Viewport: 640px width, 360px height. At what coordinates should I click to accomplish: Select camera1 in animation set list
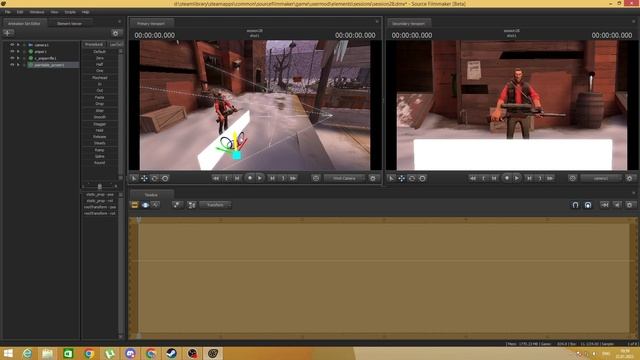tap(41, 45)
